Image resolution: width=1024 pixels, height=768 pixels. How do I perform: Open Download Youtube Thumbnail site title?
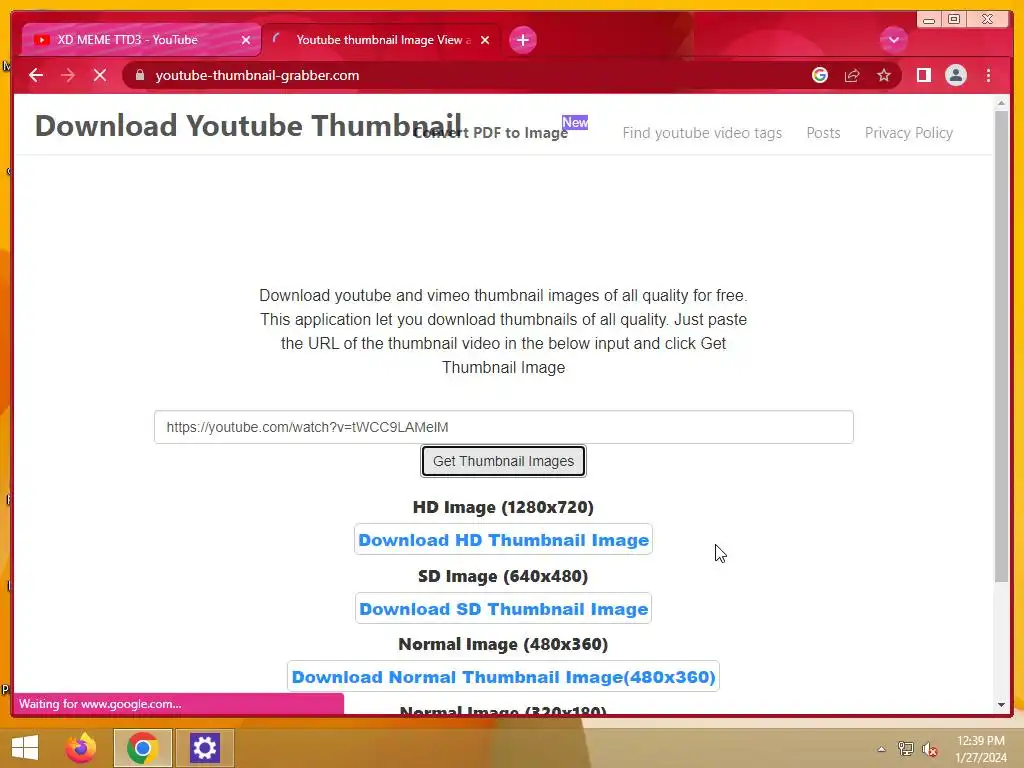point(248,125)
